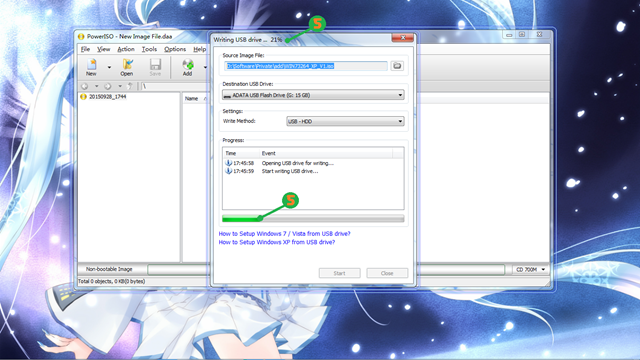Viewport: 640px width, 360px height.
Task: Close the Writing USB drive dialog
Action: pos(403,38)
